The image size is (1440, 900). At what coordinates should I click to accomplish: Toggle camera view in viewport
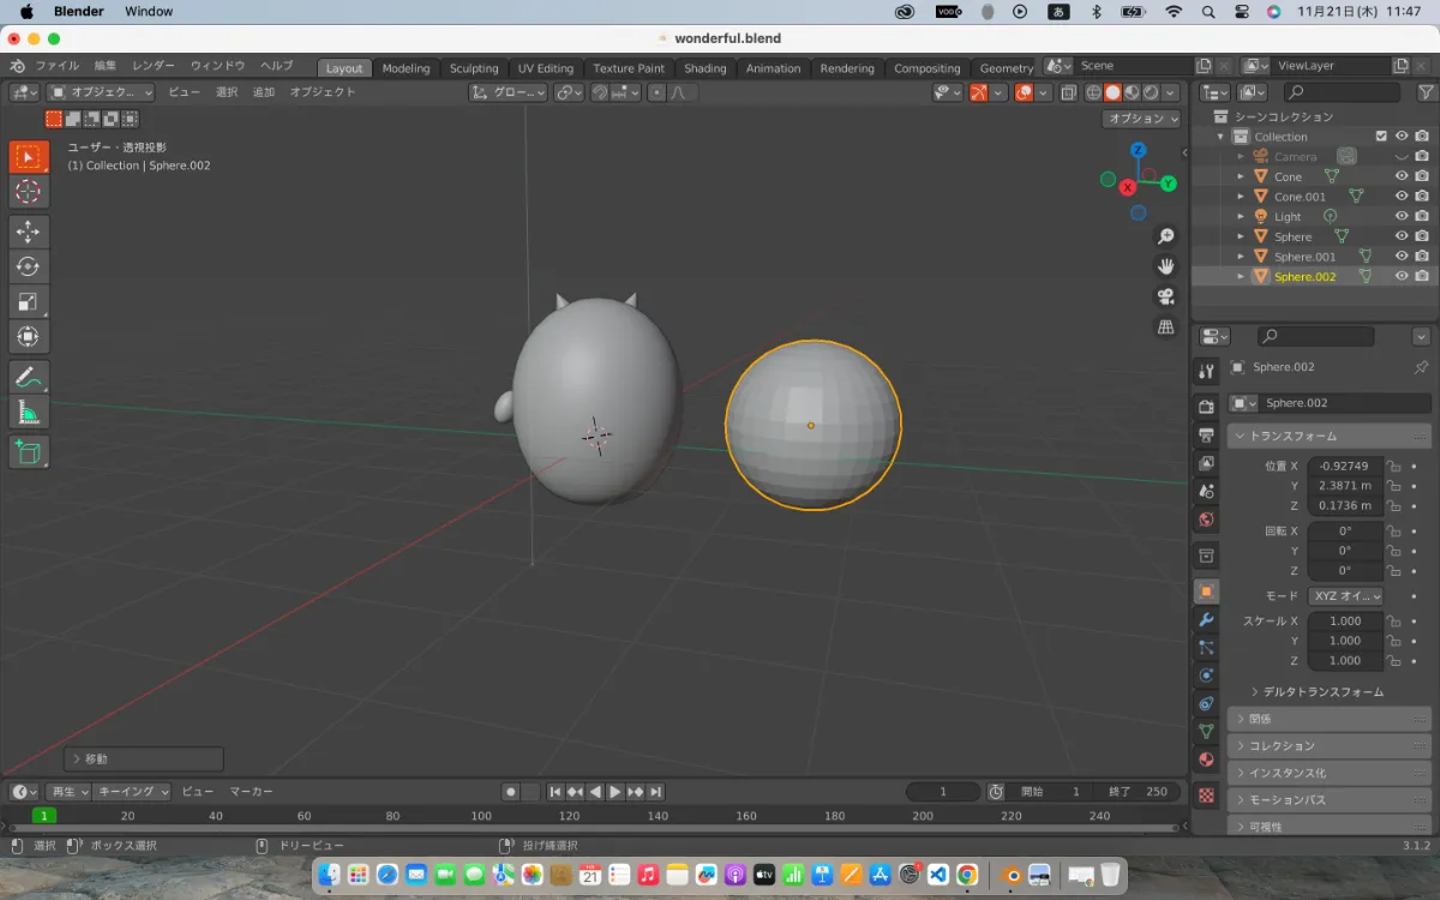(x=1166, y=297)
